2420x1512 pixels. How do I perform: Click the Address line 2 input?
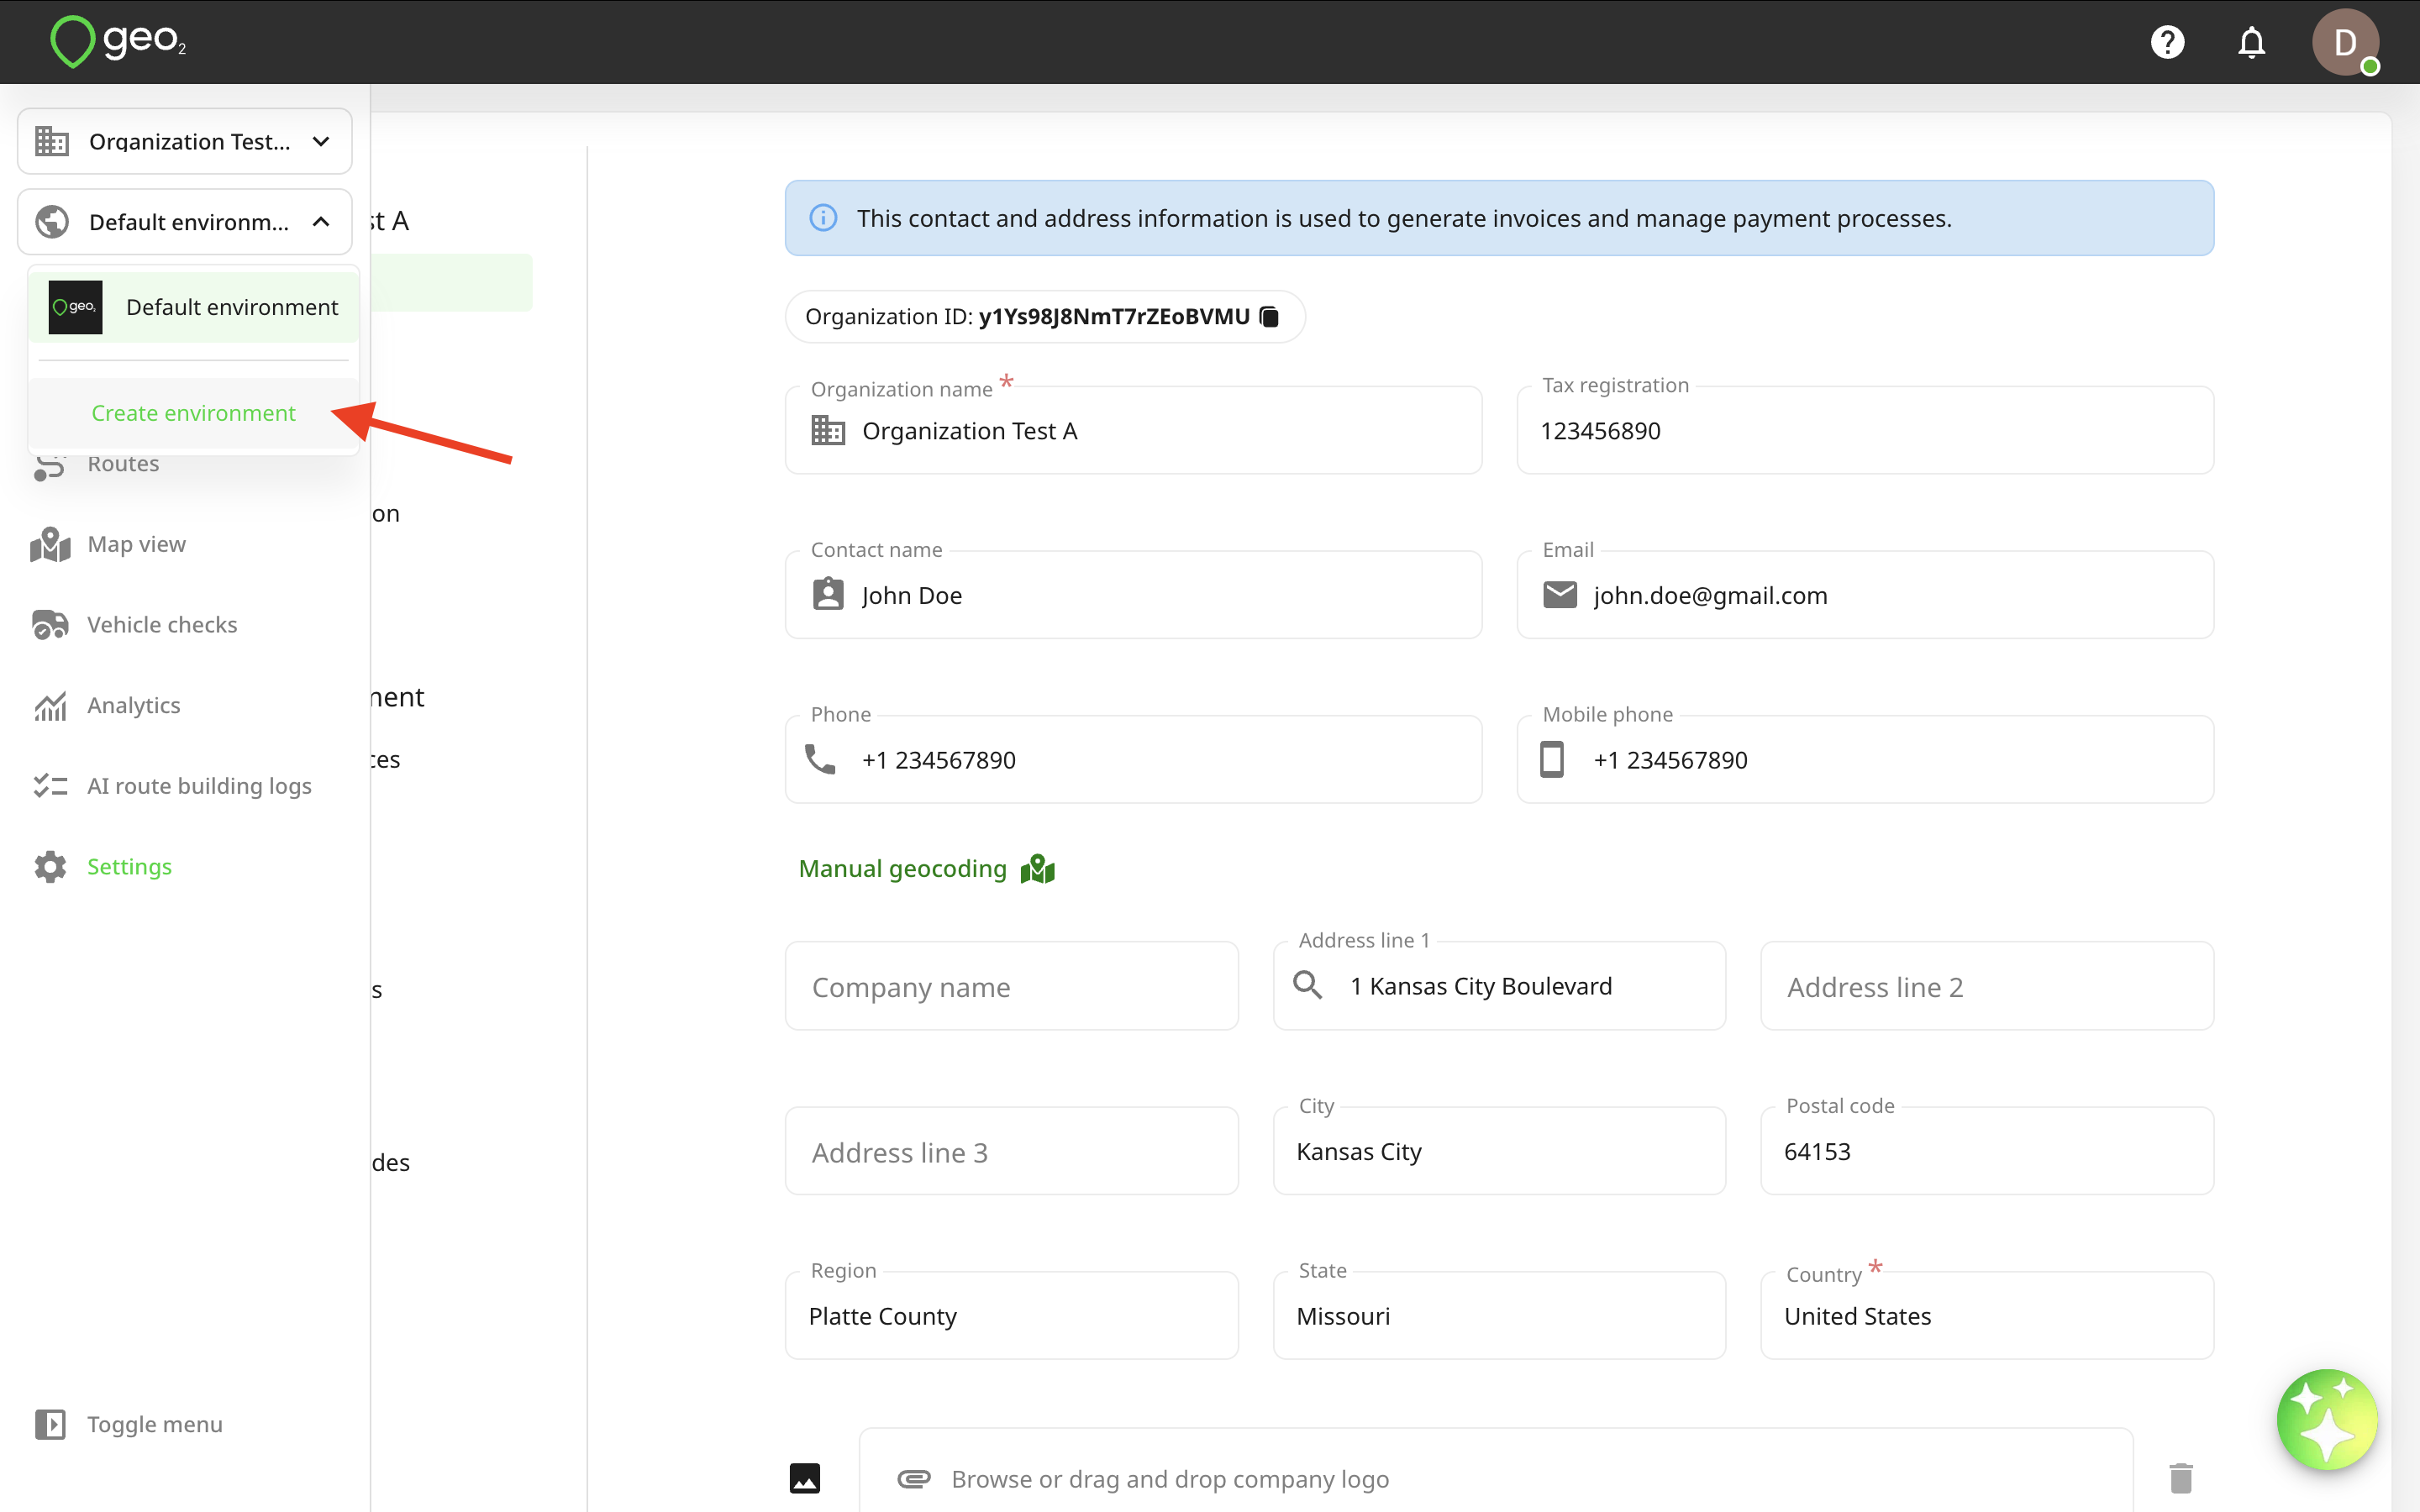(x=1987, y=986)
